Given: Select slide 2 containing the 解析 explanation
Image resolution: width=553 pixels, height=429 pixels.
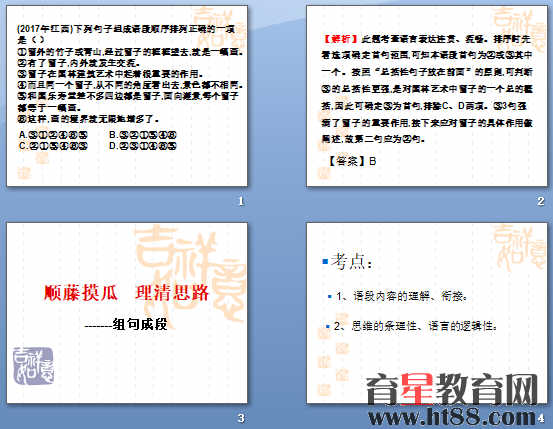Looking at the screenshot, I should pyautogui.click(x=427, y=96).
